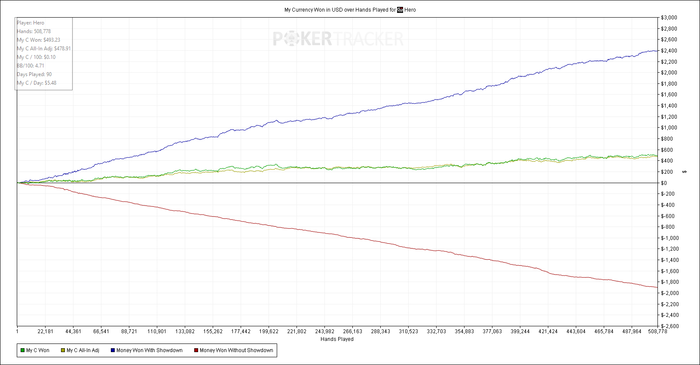Click the green My C Won legend swatch

tap(22, 351)
